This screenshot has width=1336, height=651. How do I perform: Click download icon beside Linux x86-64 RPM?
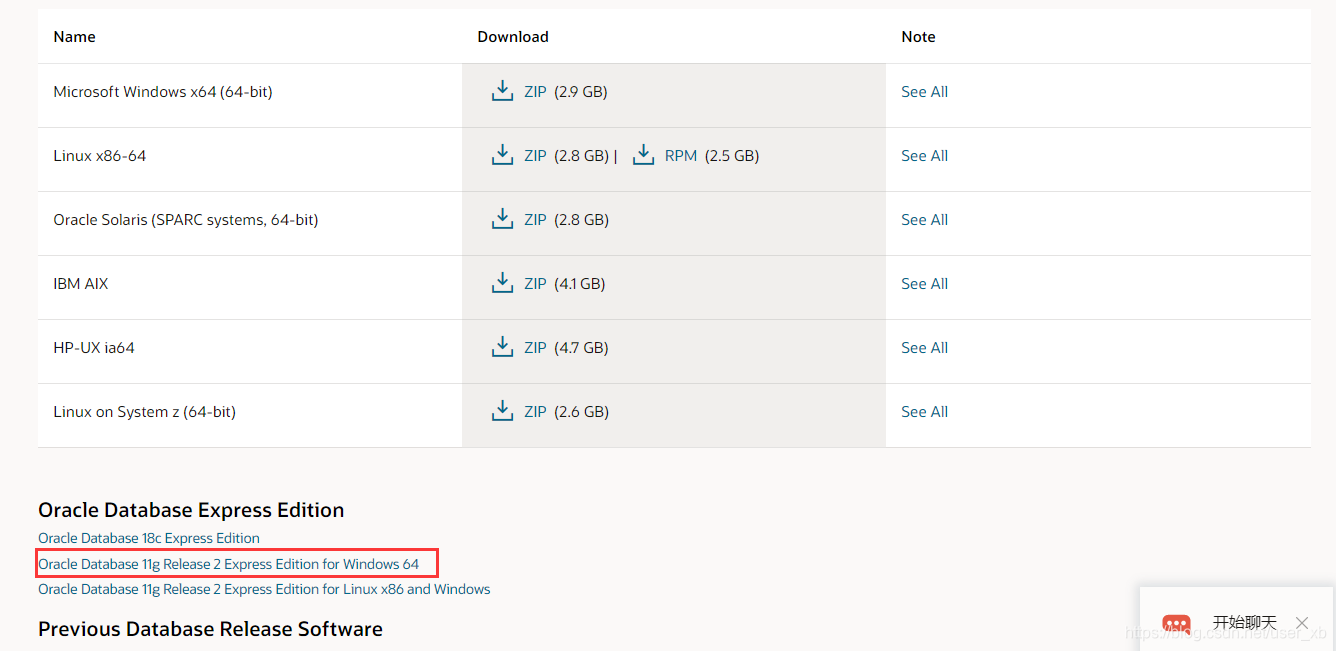[643, 155]
